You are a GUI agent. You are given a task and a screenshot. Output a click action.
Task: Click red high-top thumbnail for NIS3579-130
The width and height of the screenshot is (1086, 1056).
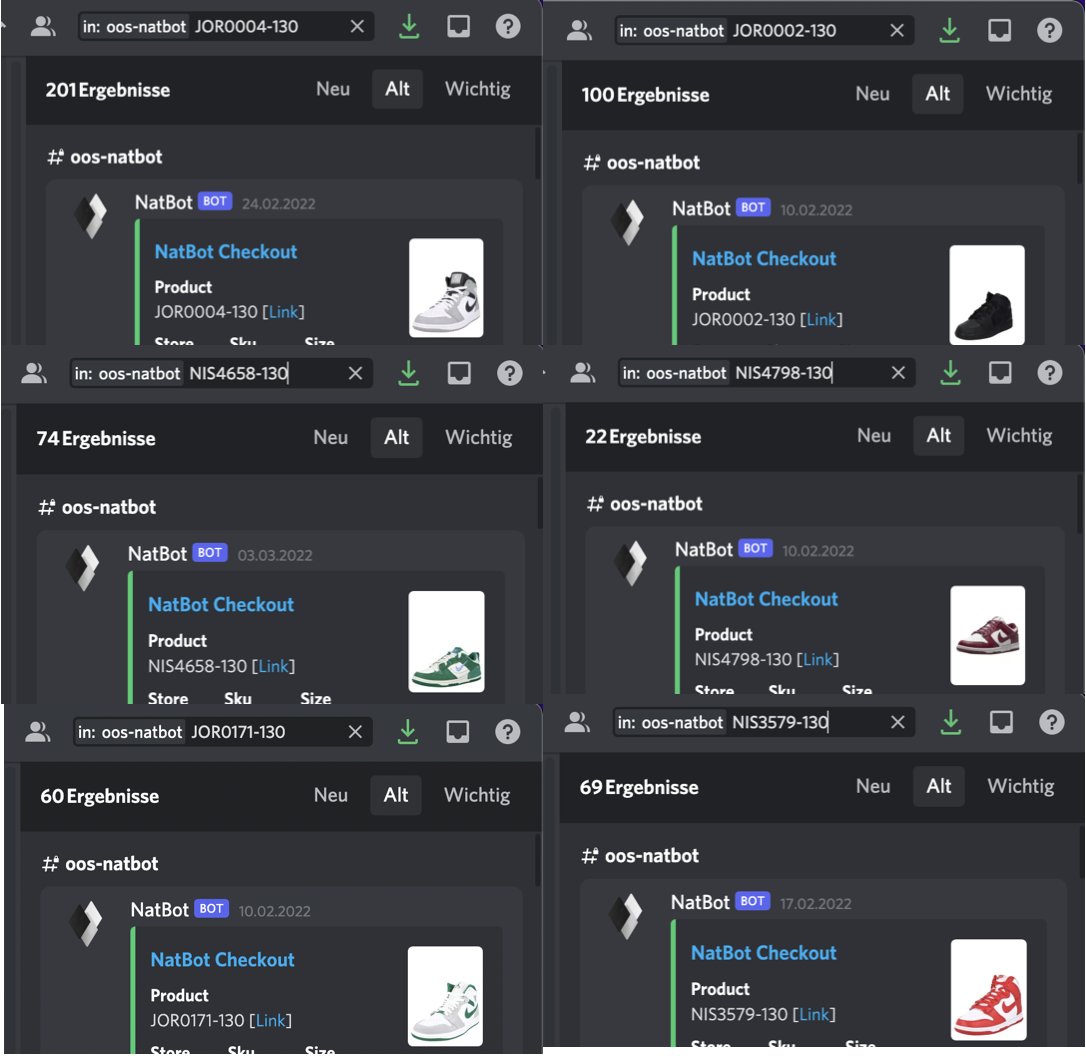pyautogui.click(x=989, y=990)
